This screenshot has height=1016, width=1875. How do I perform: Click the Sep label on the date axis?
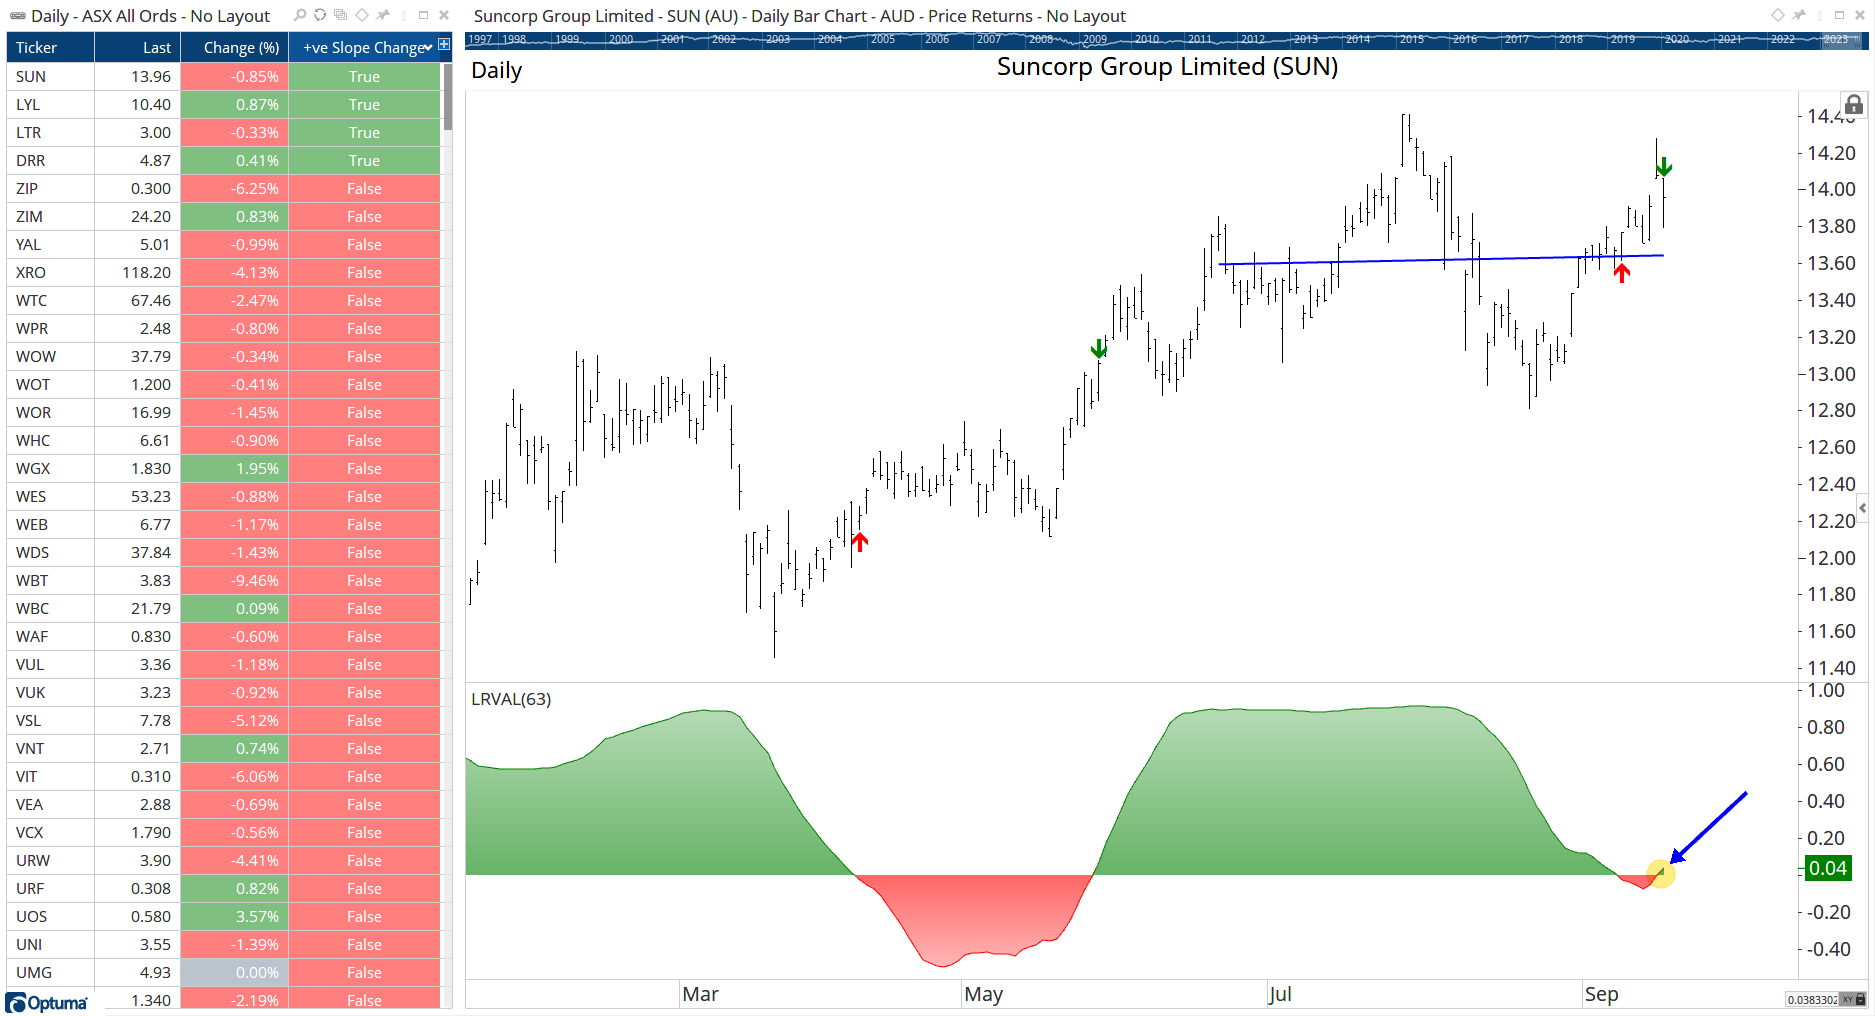[x=1601, y=994]
